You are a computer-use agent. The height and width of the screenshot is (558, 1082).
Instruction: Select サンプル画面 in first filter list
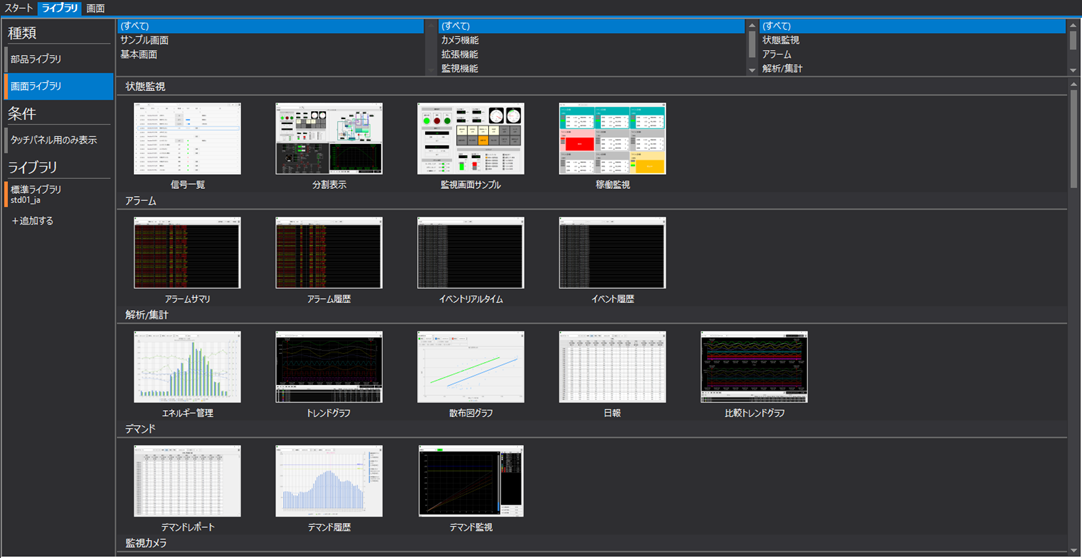144,41
